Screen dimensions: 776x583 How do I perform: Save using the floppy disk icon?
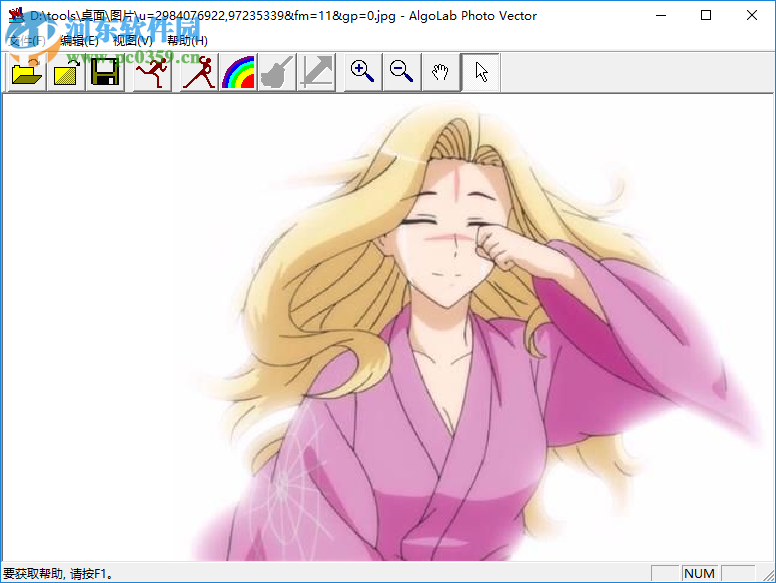pyautogui.click(x=105, y=72)
